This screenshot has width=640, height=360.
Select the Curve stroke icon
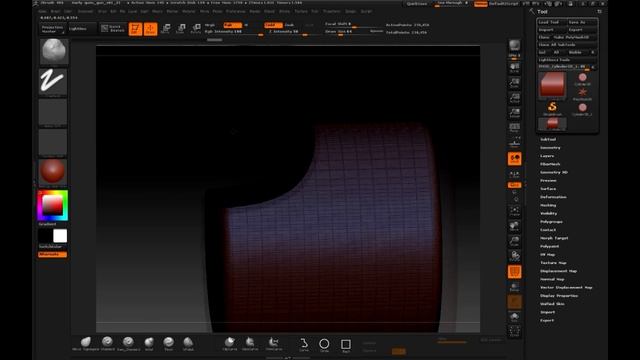pyautogui.click(x=304, y=344)
